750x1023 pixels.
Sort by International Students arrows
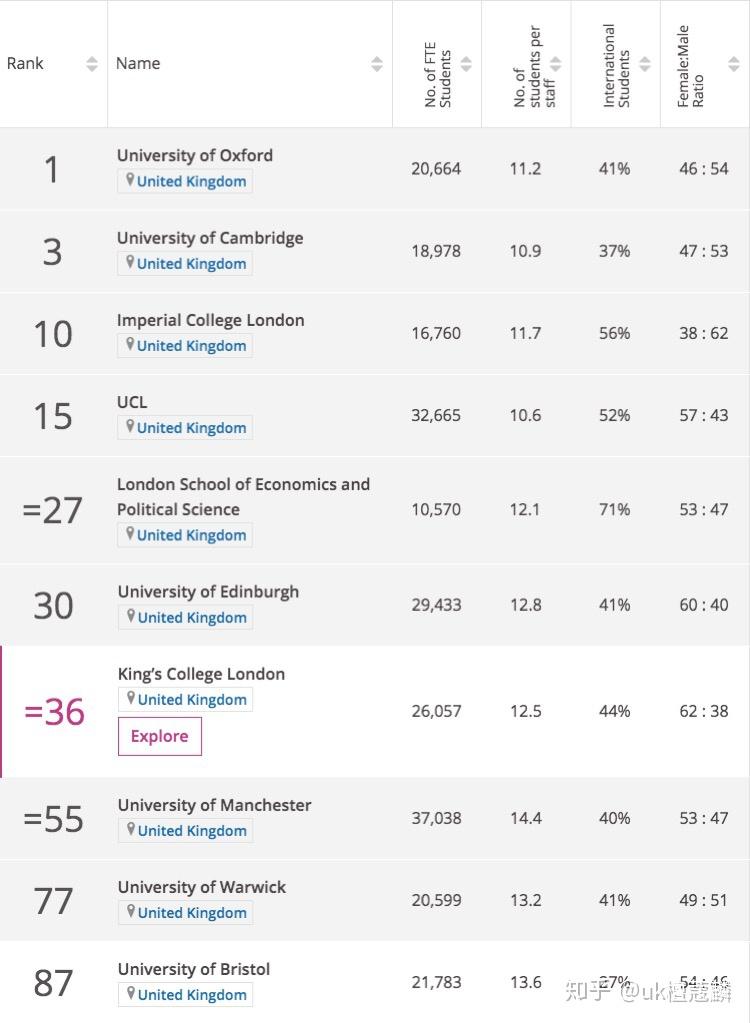click(x=645, y=64)
